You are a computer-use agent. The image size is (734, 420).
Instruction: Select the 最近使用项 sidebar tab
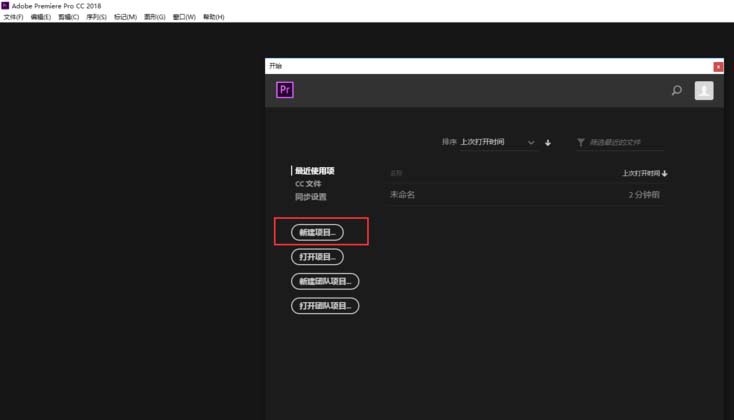click(315, 171)
